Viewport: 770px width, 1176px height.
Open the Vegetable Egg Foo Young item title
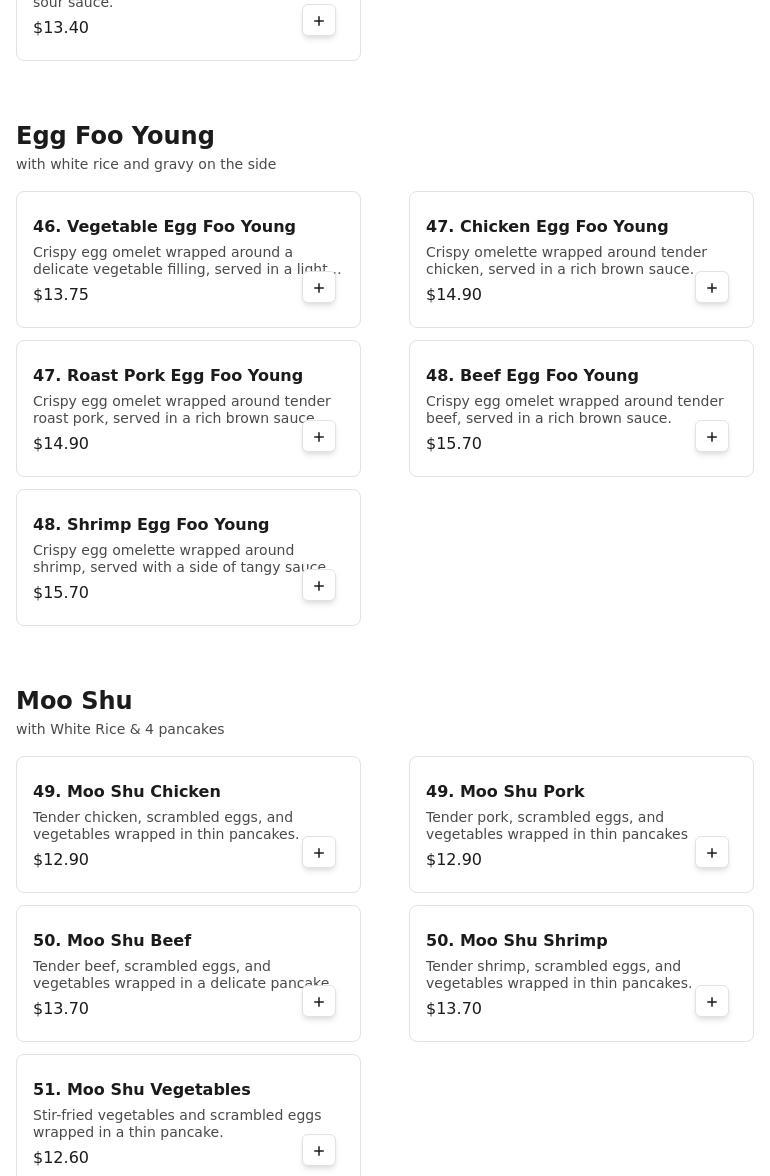(164, 227)
